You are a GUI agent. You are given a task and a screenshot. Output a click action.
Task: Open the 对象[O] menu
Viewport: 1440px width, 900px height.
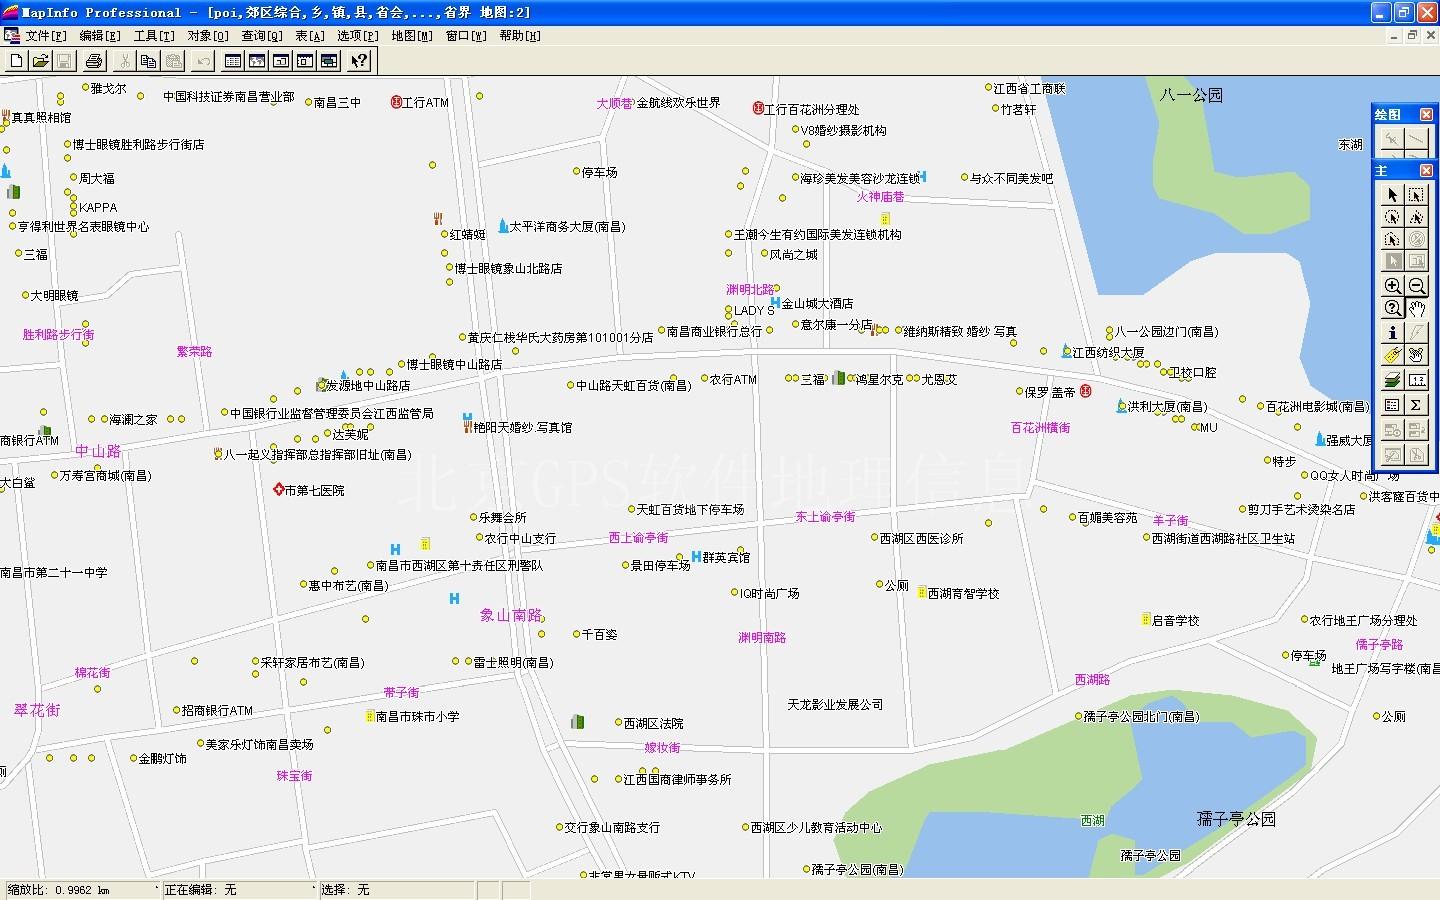(x=208, y=36)
